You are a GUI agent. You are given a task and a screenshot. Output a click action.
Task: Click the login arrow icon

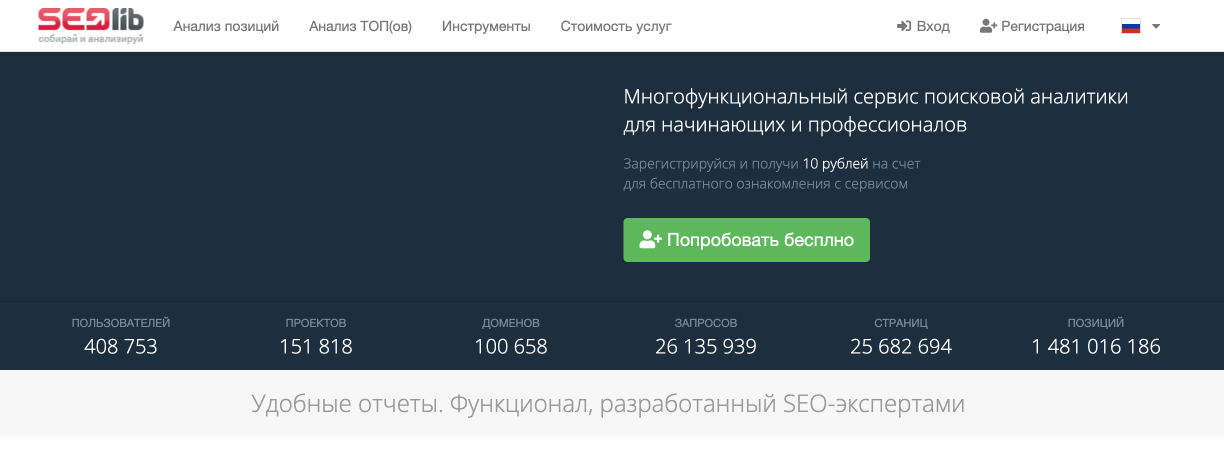904,26
